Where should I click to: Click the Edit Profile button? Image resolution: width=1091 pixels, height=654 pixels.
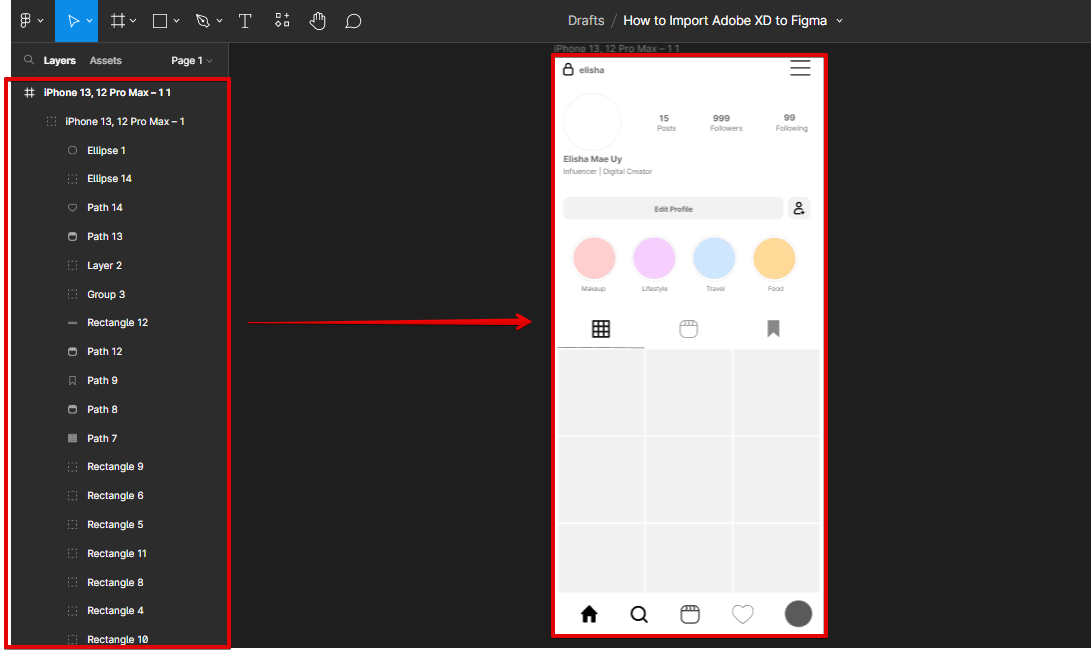tap(673, 209)
